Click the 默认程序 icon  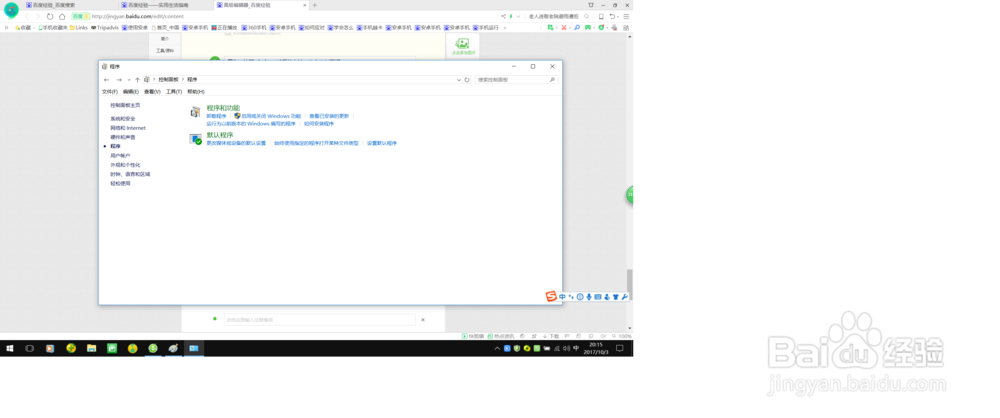[195, 139]
